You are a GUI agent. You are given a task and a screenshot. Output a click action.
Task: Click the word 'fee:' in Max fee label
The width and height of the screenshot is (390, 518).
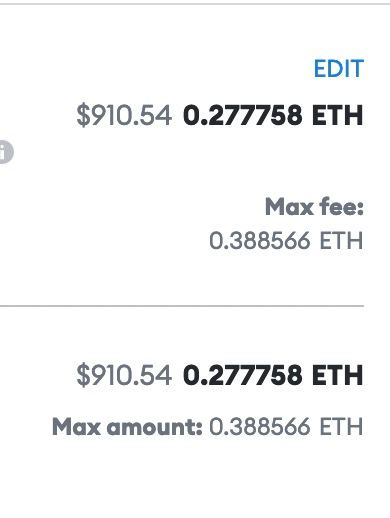point(341,207)
